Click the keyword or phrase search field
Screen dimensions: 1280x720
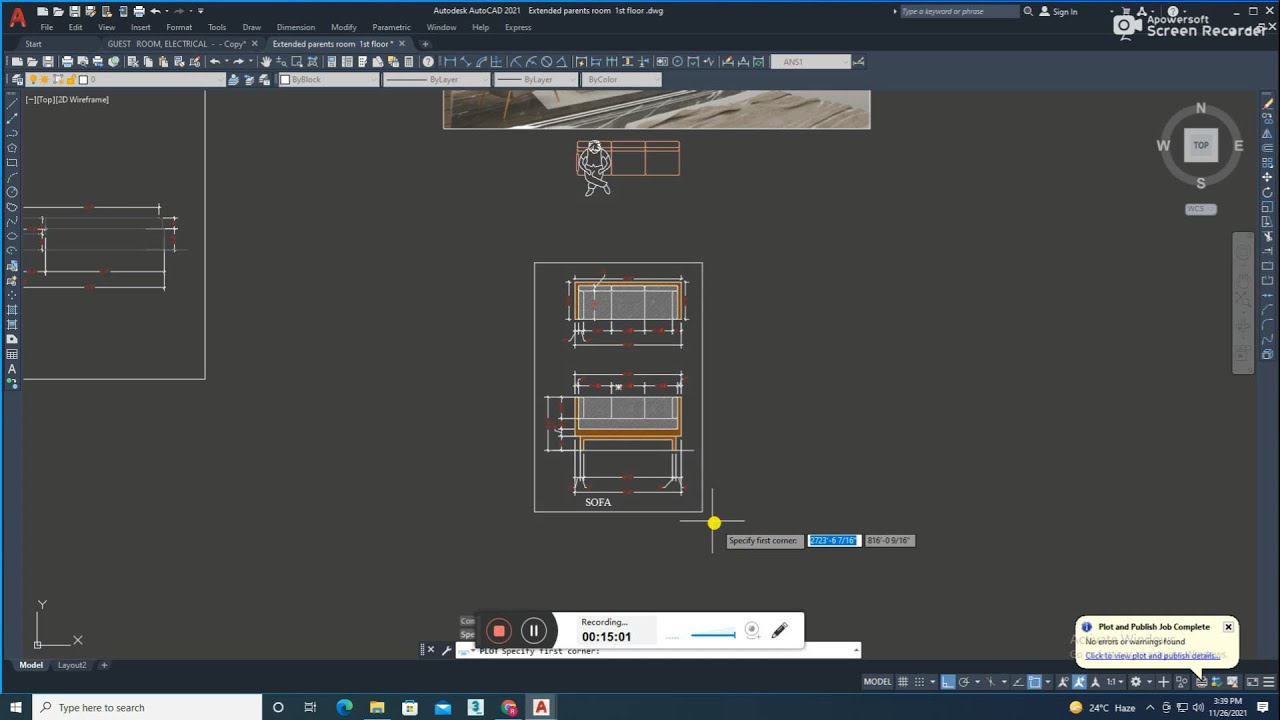[959, 11]
